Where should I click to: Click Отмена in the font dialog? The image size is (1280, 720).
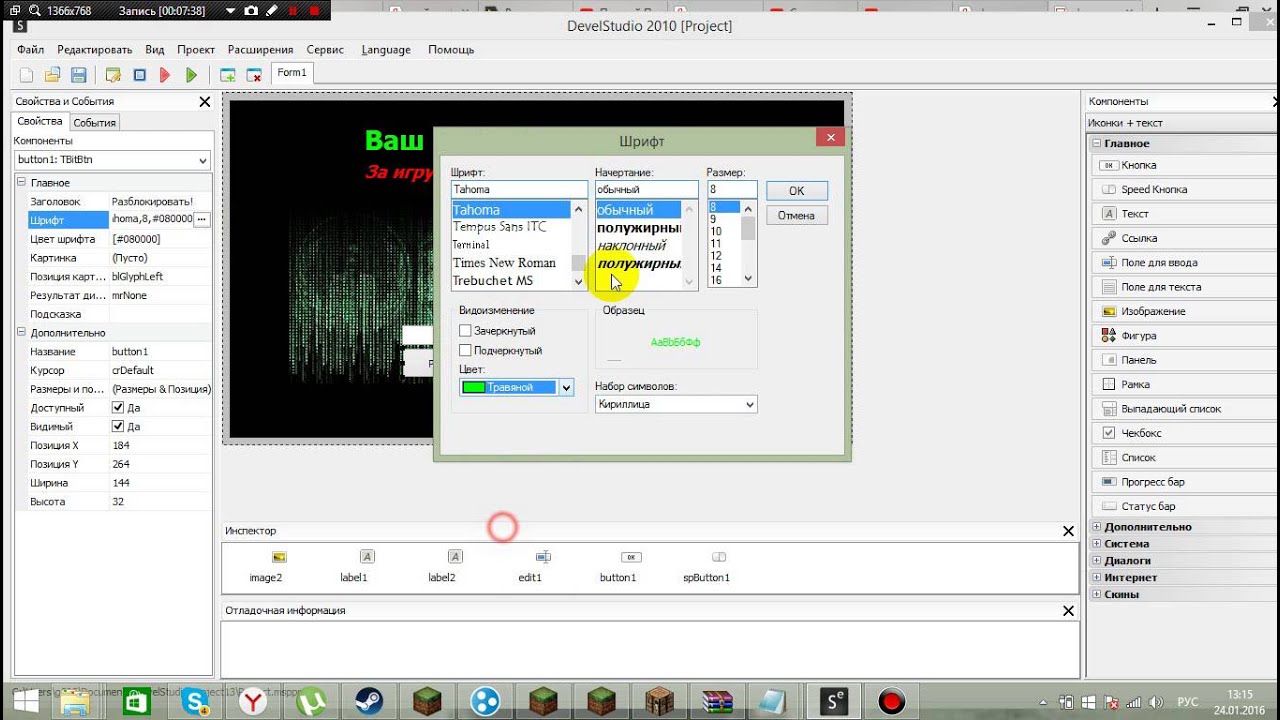tap(797, 215)
